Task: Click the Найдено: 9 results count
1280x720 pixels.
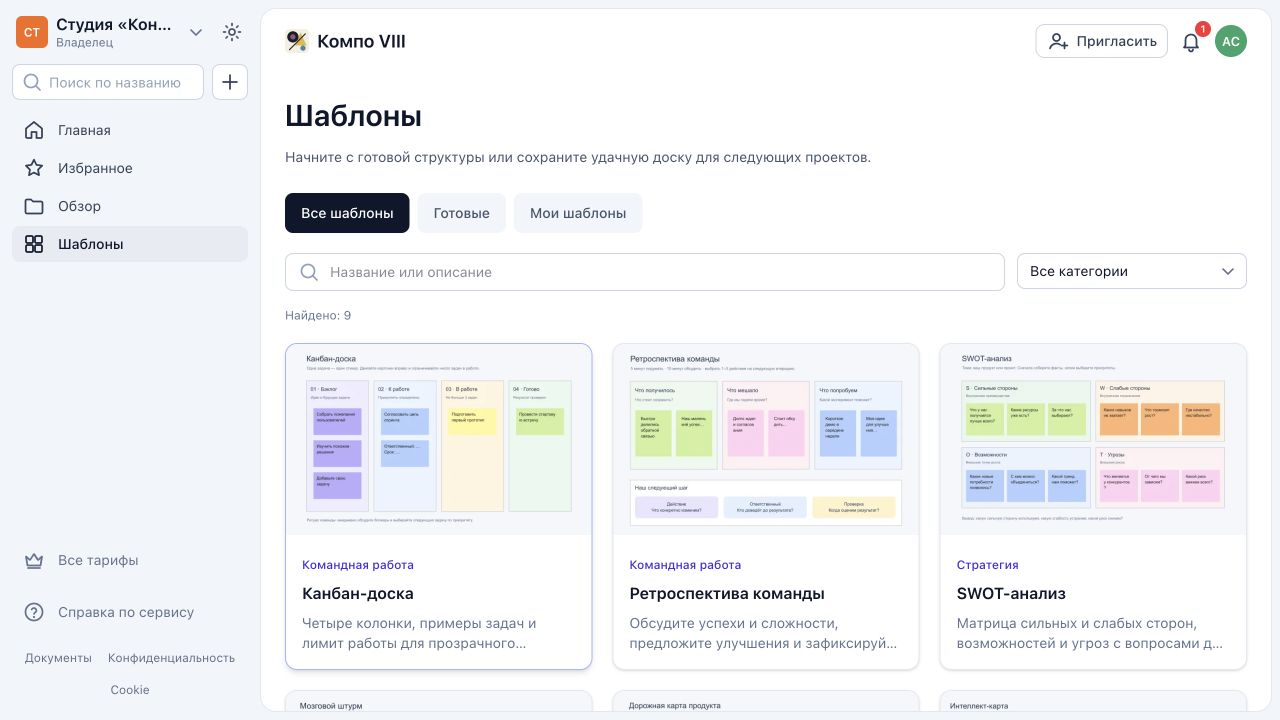Action: point(318,315)
